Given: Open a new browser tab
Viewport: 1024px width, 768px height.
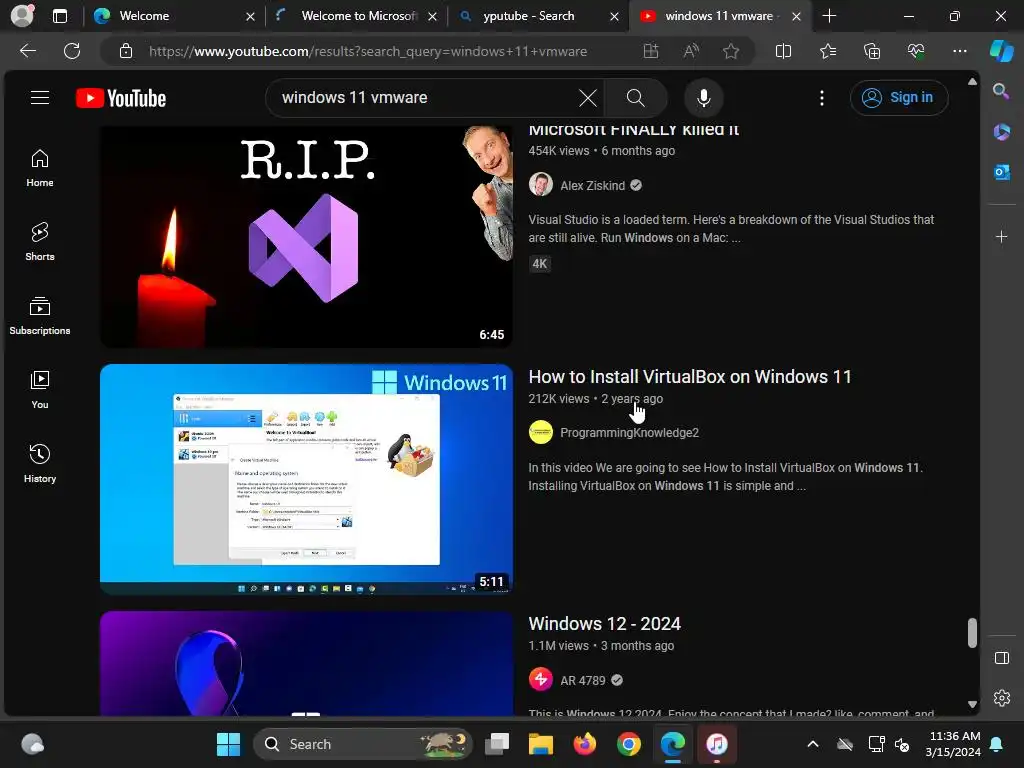Looking at the screenshot, I should tap(829, 16).
